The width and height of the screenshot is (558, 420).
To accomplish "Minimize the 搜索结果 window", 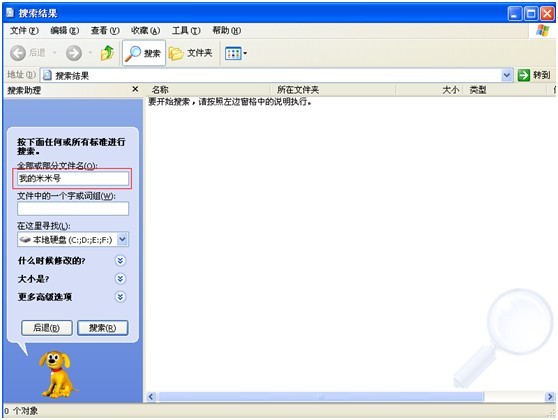I will tap(515, 14).
